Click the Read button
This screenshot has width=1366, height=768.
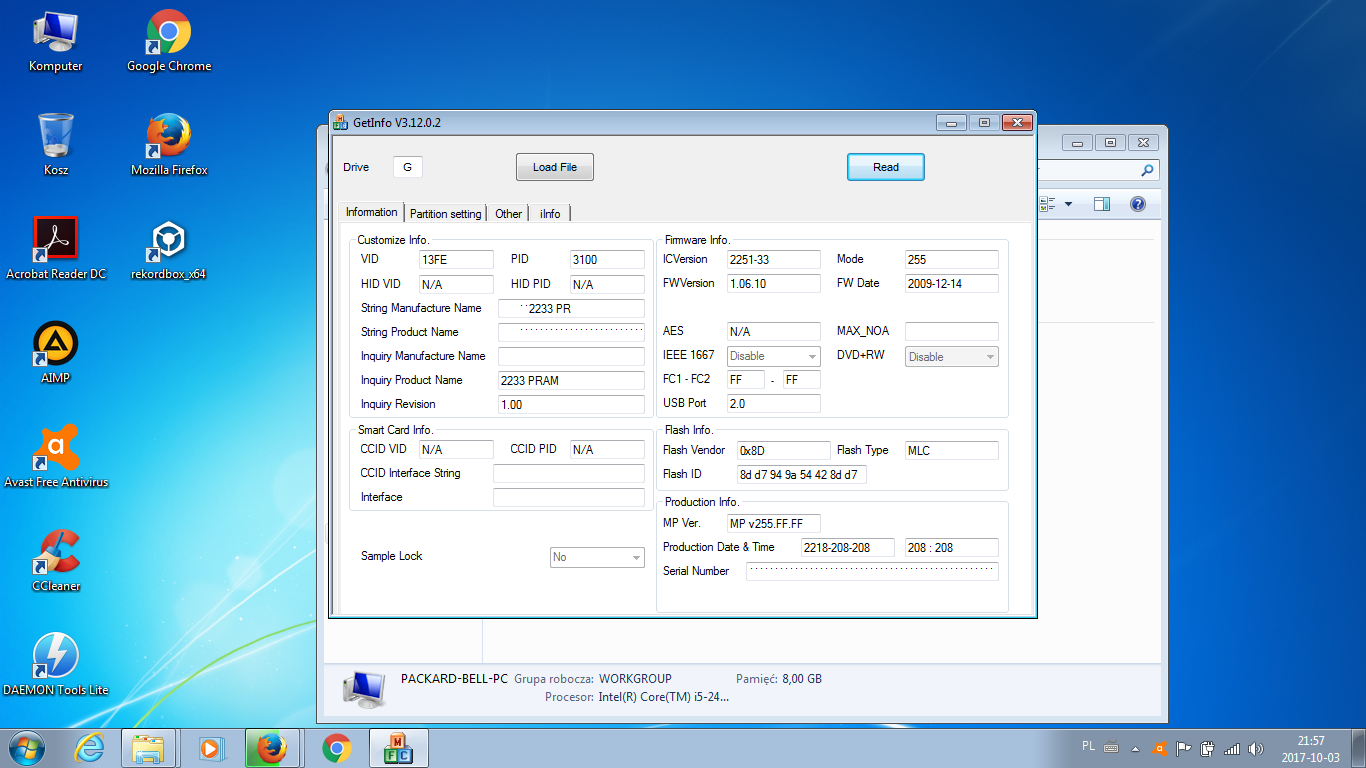(x=886, y=167)
